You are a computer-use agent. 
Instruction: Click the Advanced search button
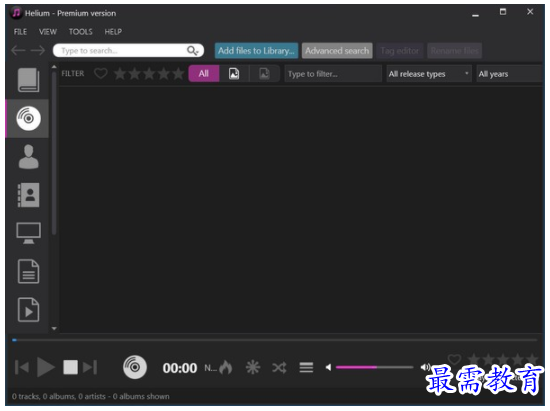pyautogui.click(x=337, y=51)
